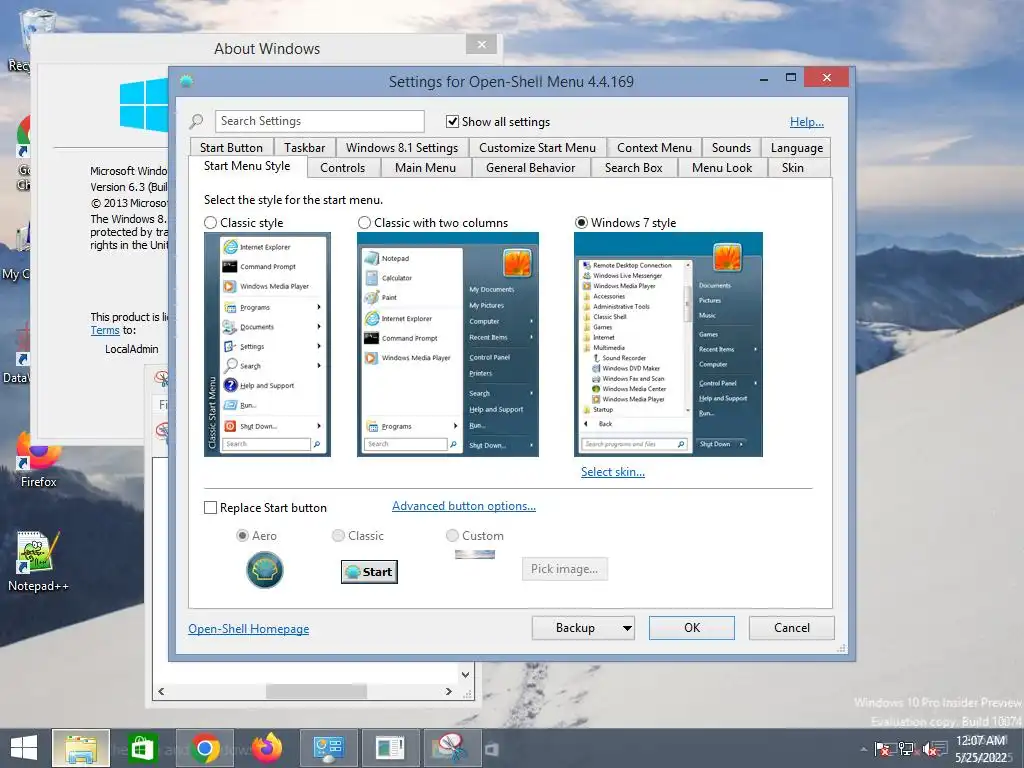1024x768 pixels.
Task: Choose the Custom start button radio
Action: tap(452, 536)
